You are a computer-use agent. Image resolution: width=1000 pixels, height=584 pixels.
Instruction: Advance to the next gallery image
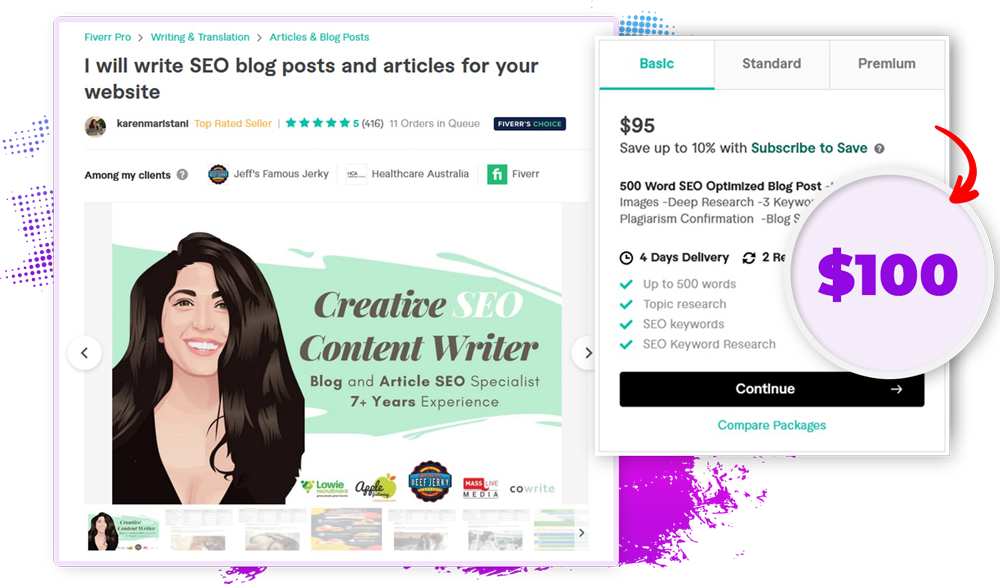(587, 353)
